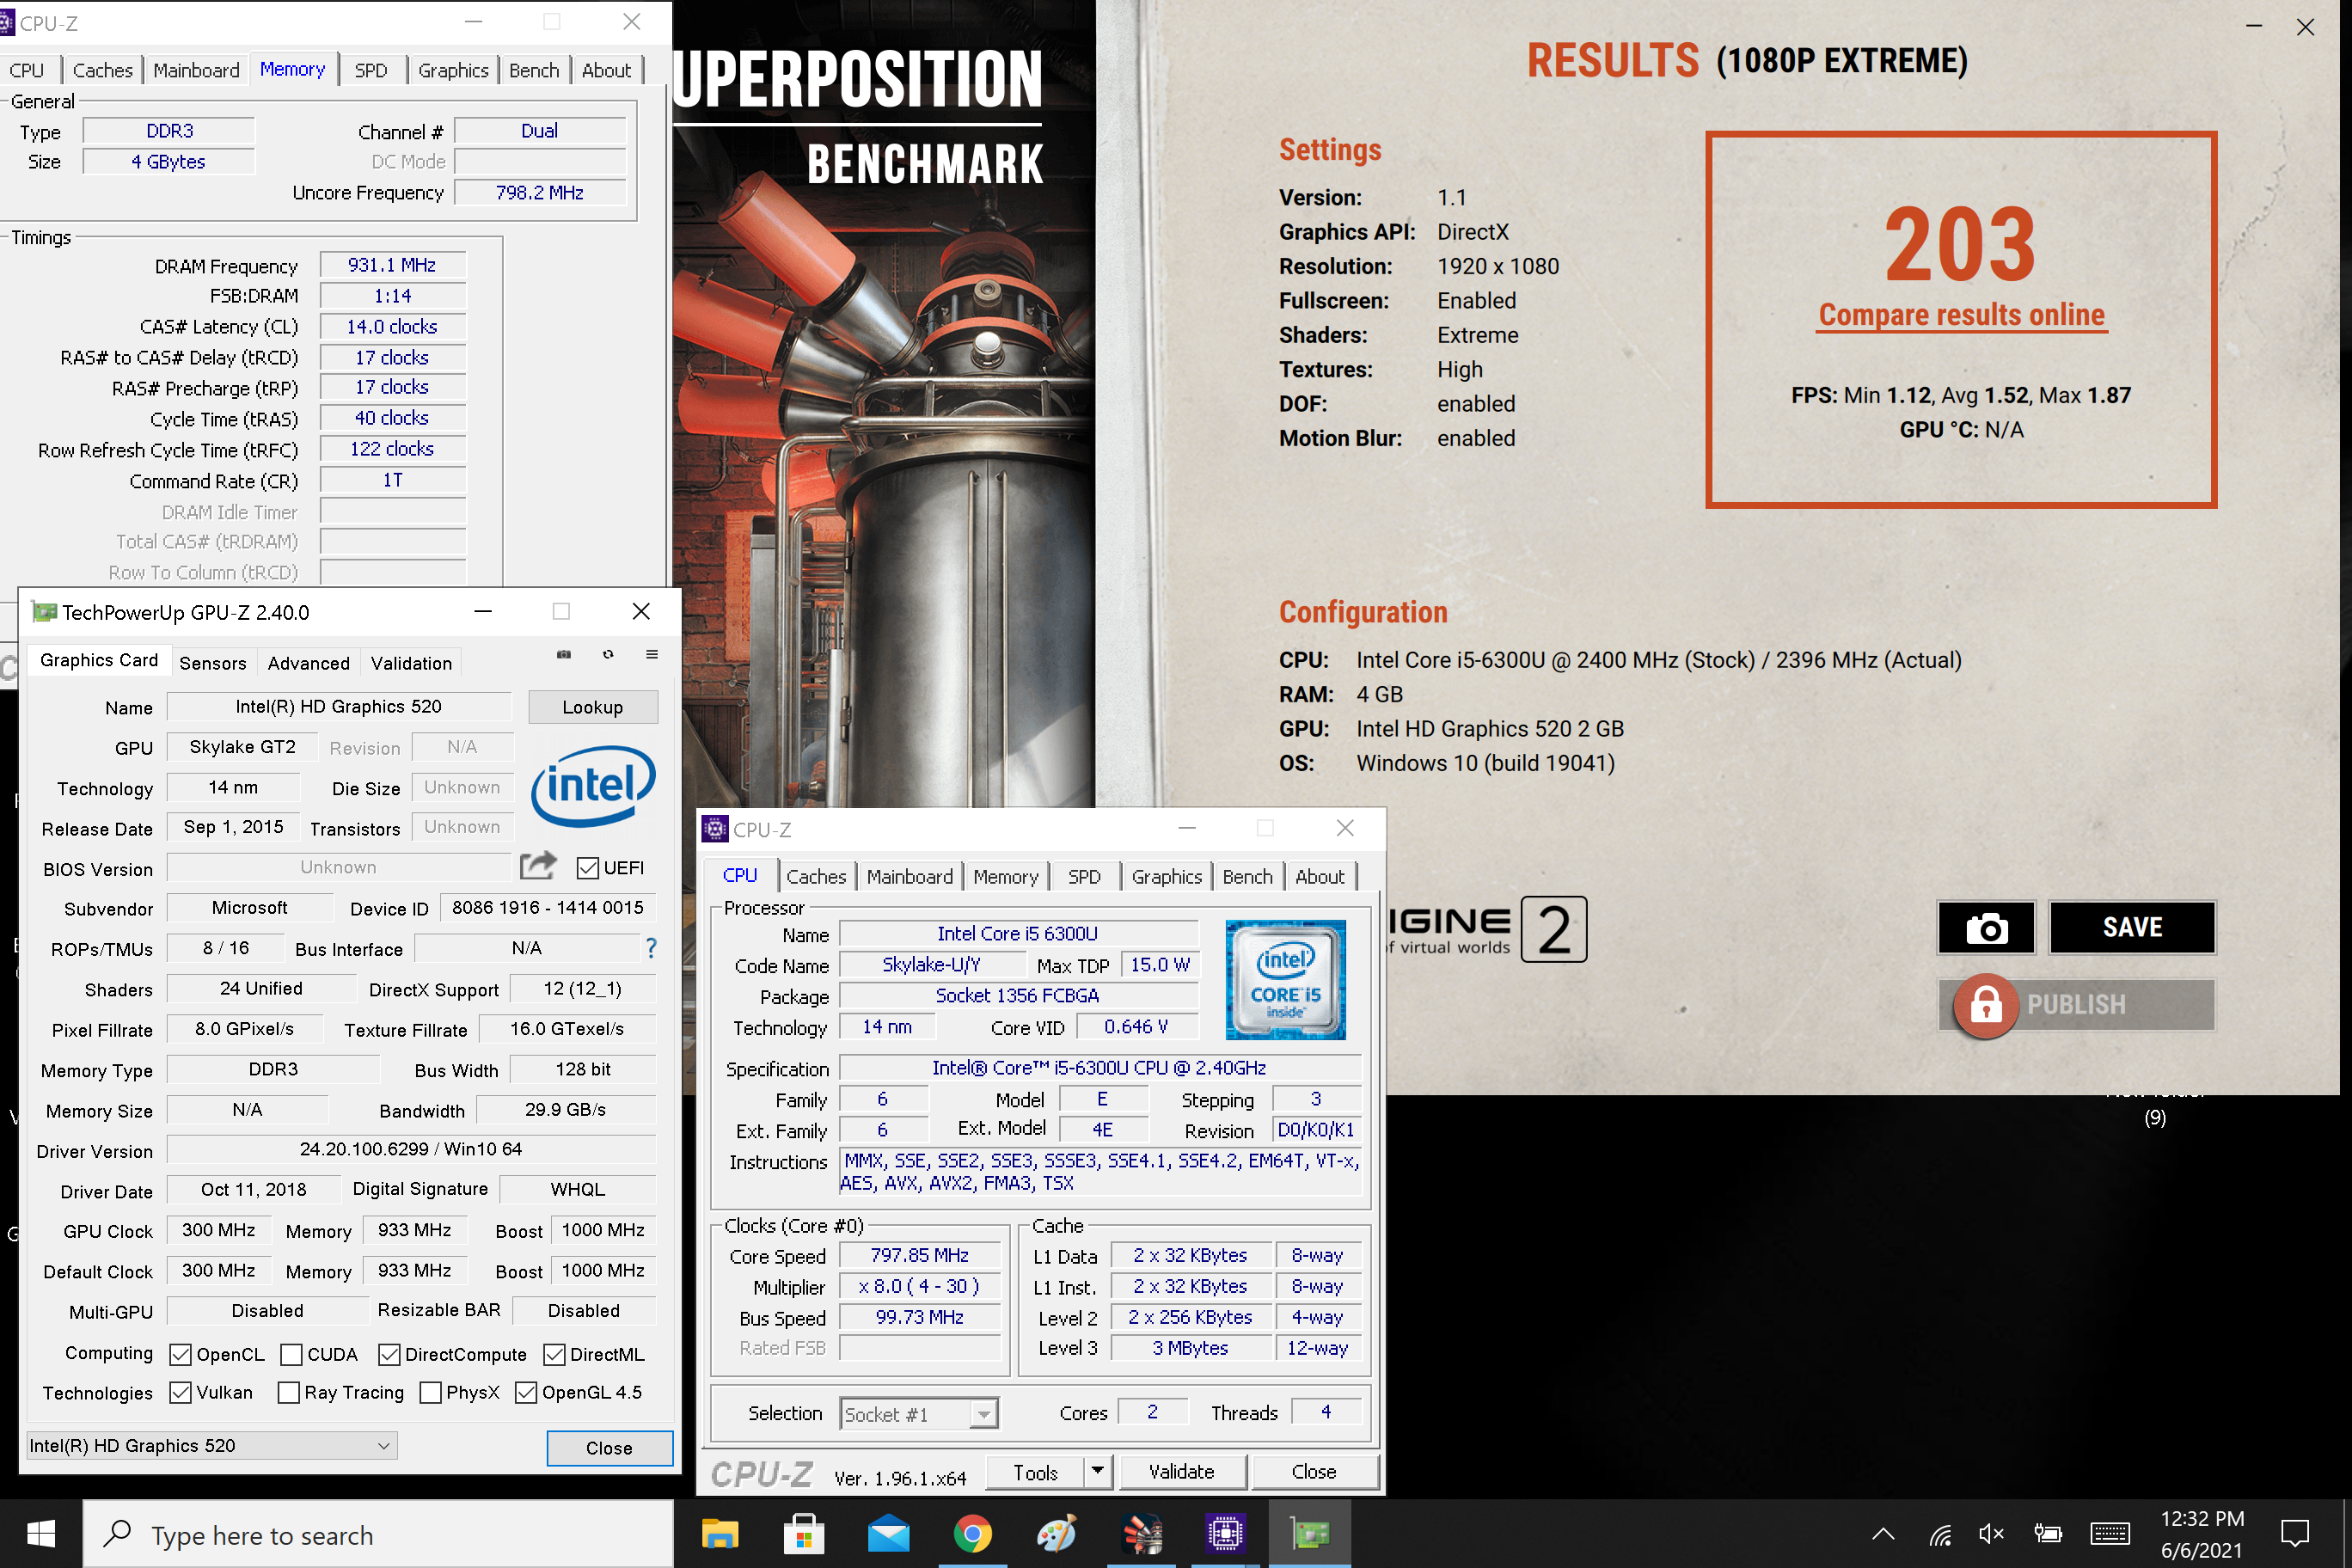
Task: Click the SAVE button in Superposition
Action: pos(2132,928)
